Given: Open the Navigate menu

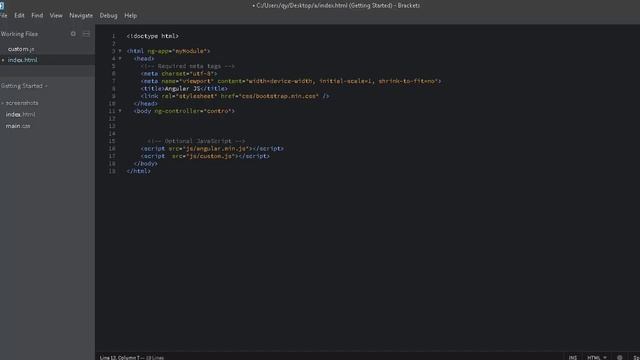Looking at the screenshot, I should [81, 16].
